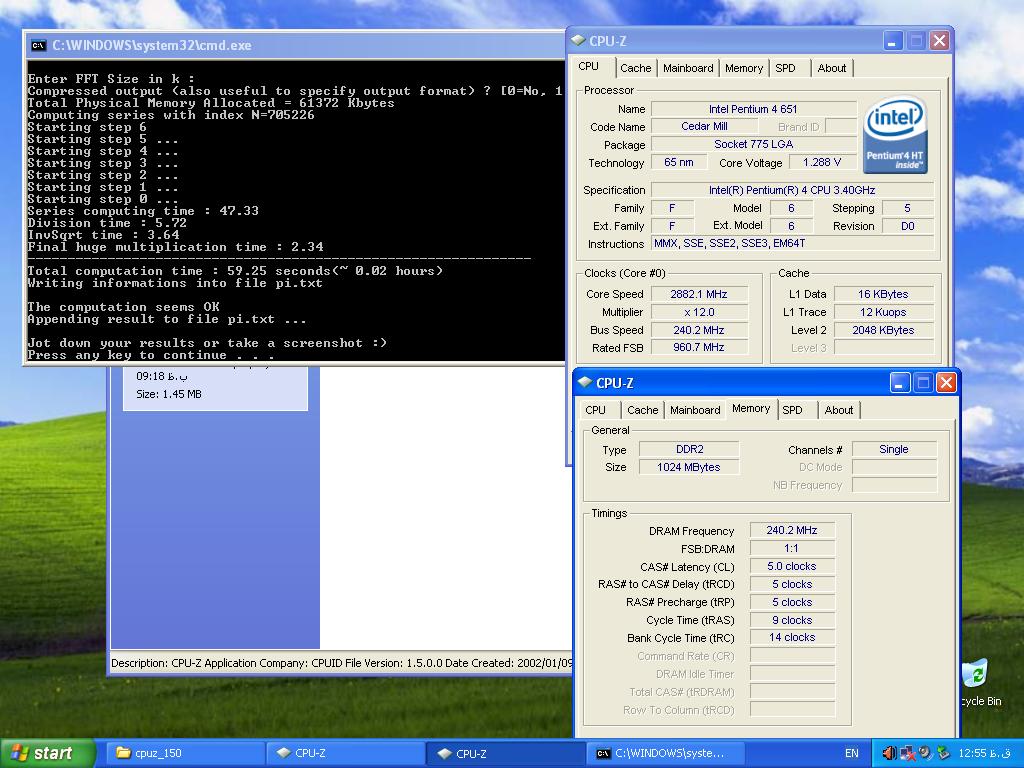
Task: Click the '960.7 MHz' rated FSB value
Action: point(699,347)
